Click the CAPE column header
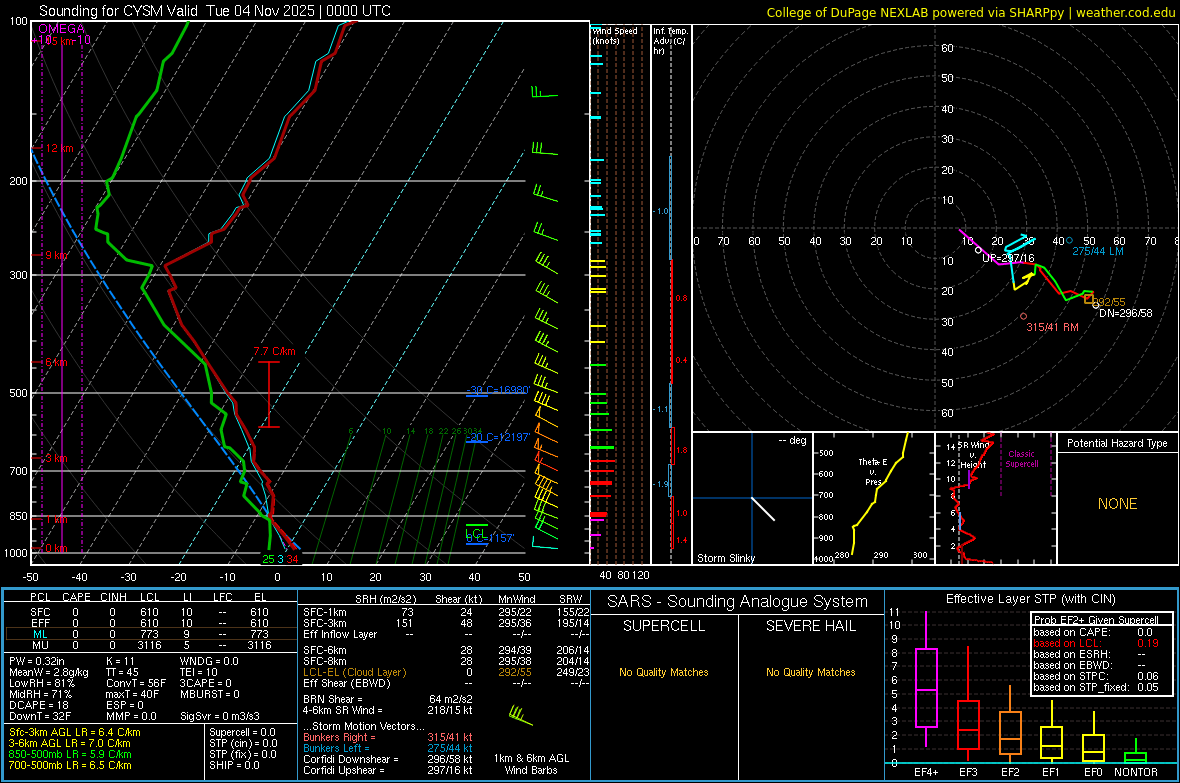This screenshot has width=1180, height=783. click(76, 597)
